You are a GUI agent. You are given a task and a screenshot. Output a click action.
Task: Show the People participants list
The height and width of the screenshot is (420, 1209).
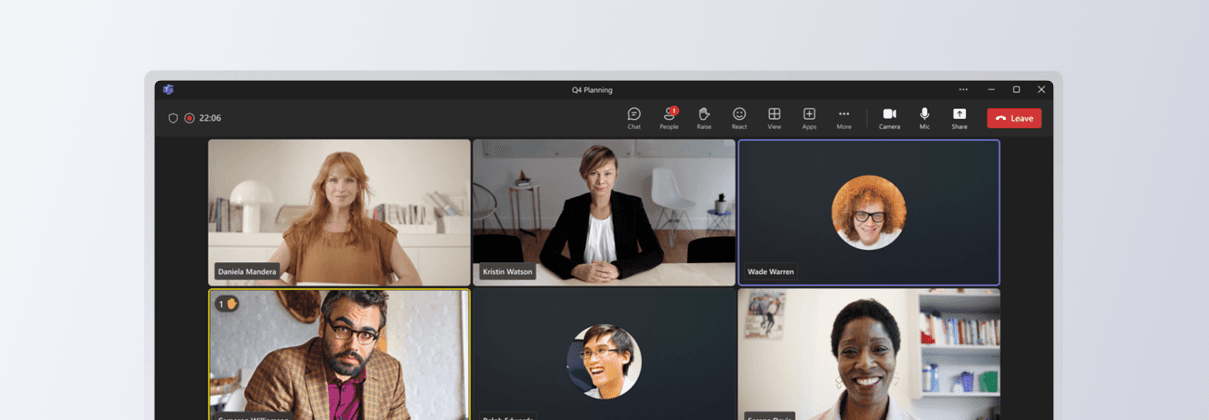pos(669,118)
